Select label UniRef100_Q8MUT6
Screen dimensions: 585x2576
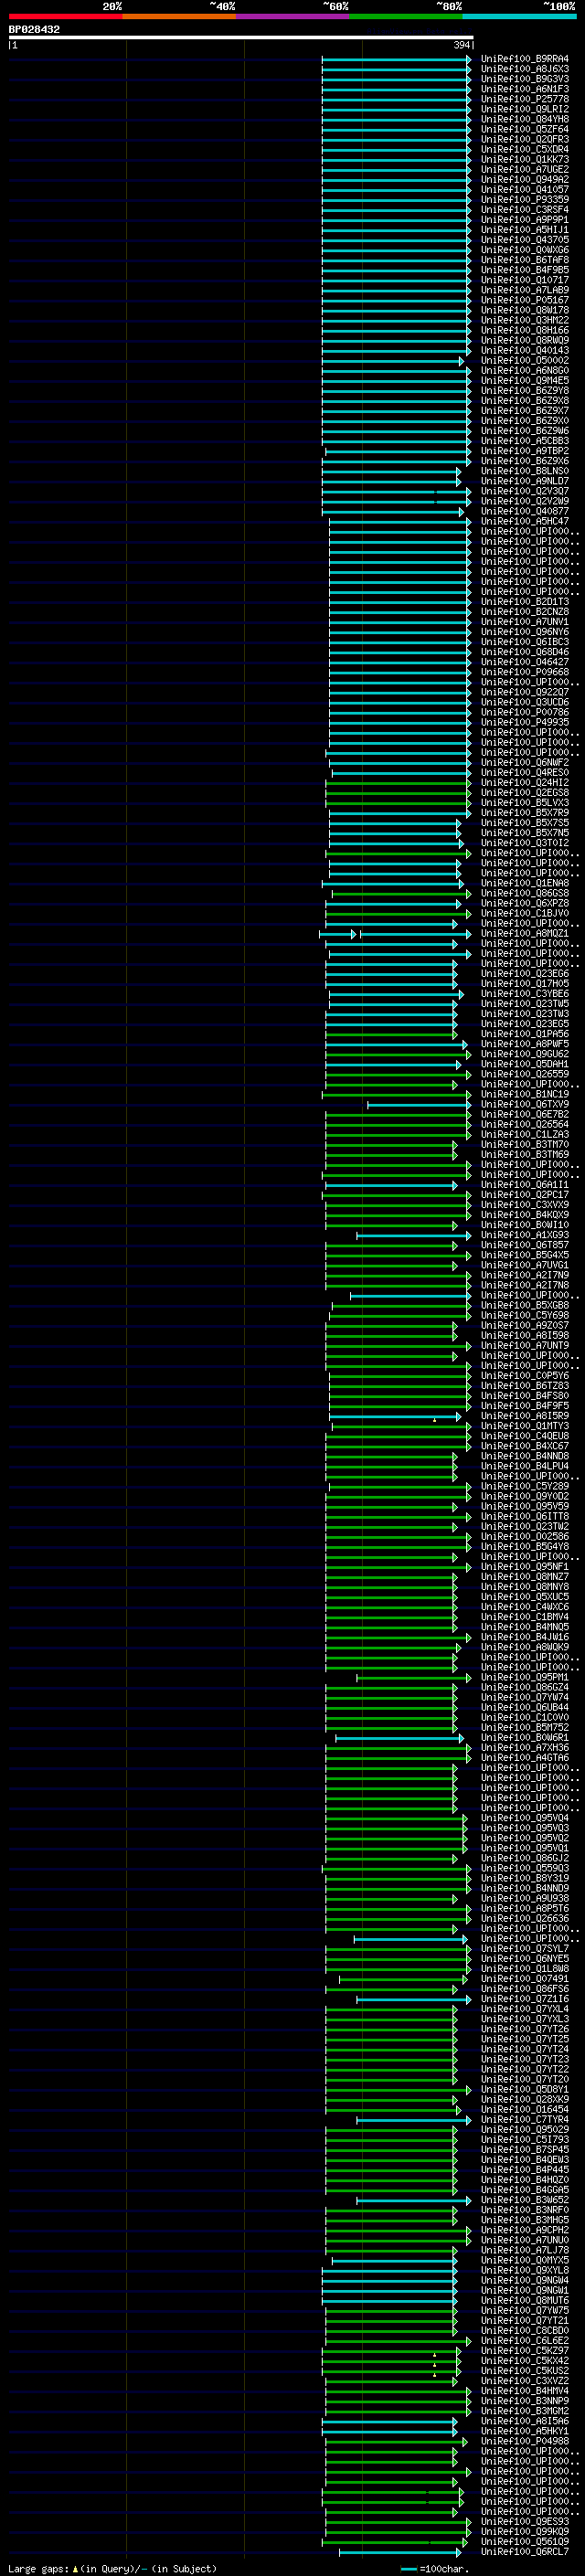tap(524, 2301)
